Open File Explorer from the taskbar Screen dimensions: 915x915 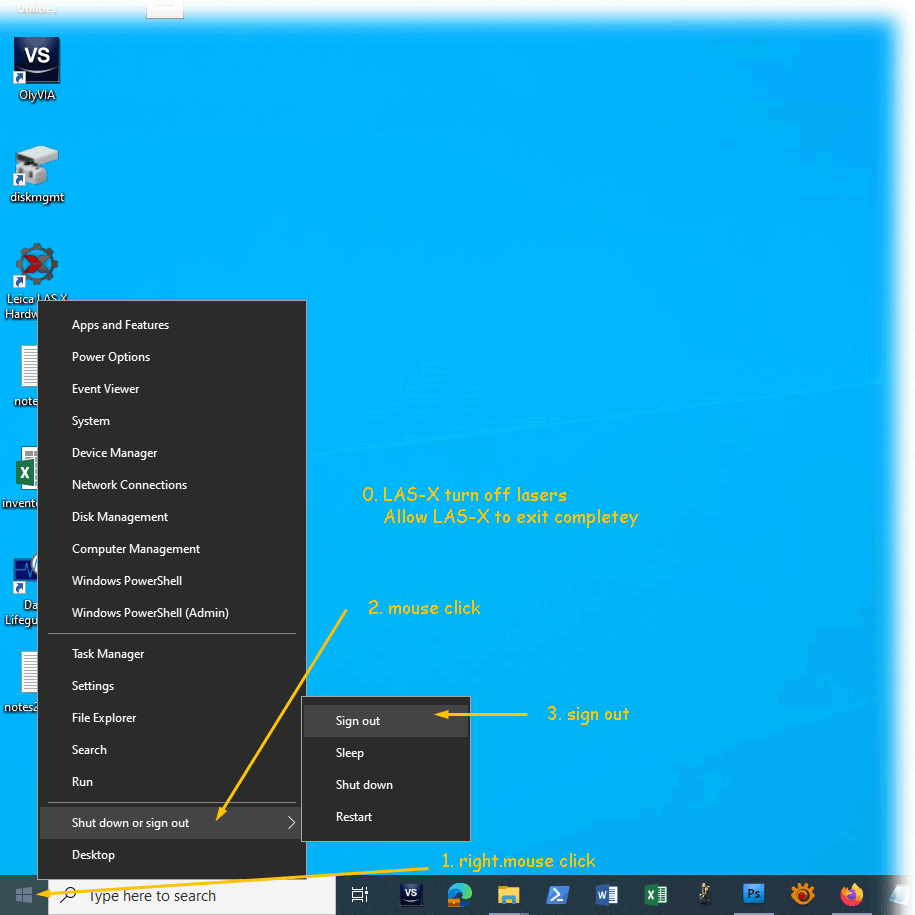tap(509, 895)
